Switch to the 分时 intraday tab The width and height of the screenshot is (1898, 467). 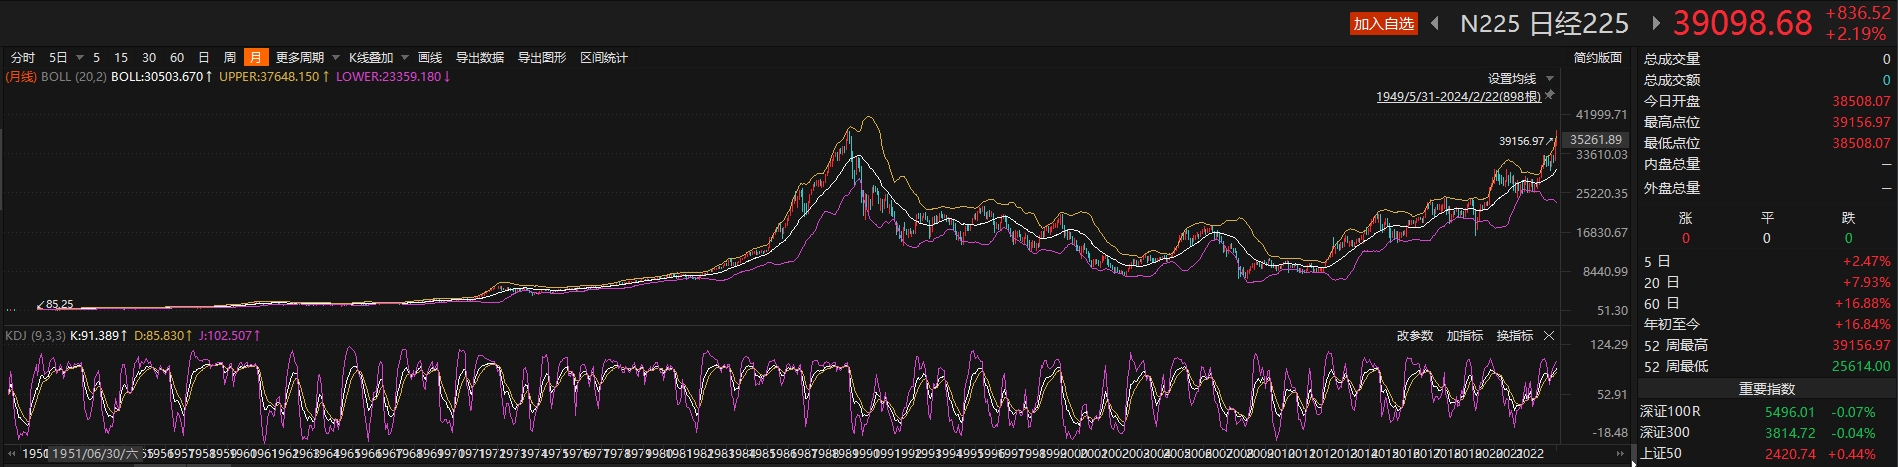click(x=23, y=58)
